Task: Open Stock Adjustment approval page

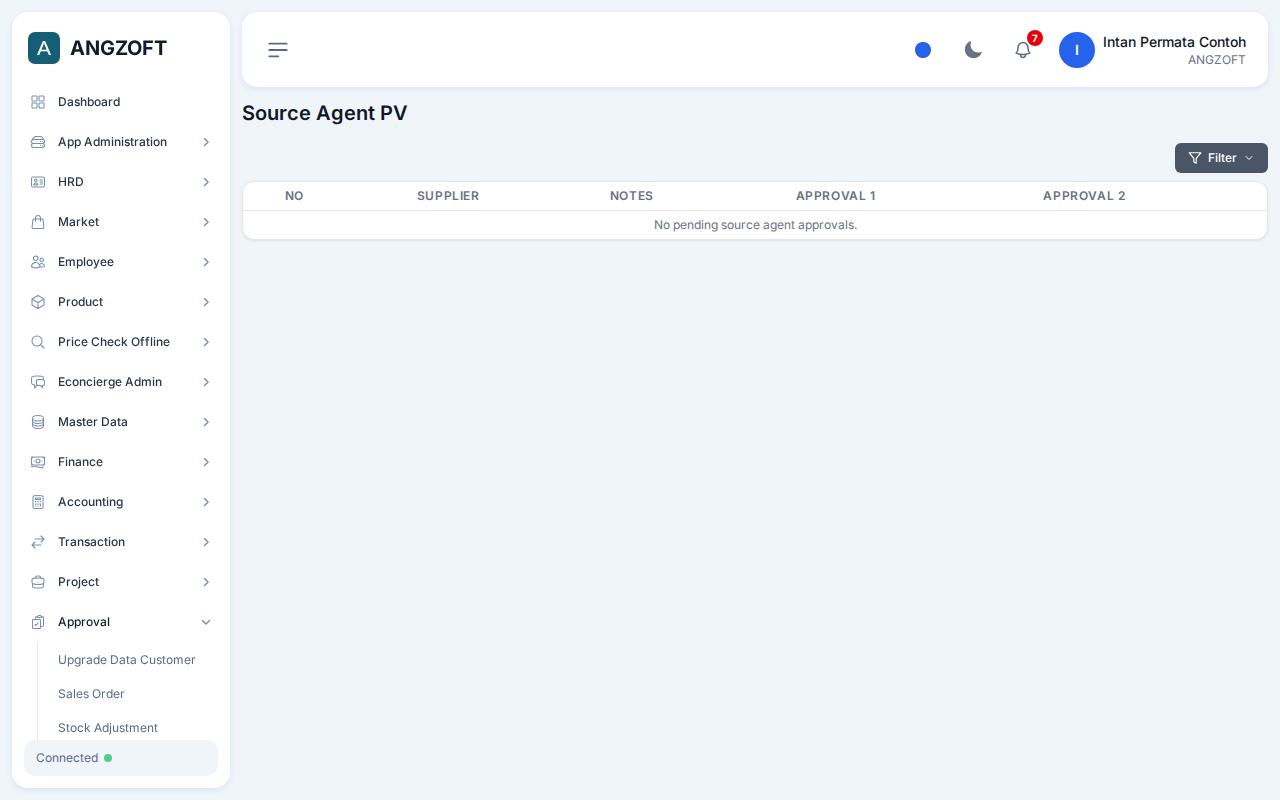Action: (x=108, y=728)
